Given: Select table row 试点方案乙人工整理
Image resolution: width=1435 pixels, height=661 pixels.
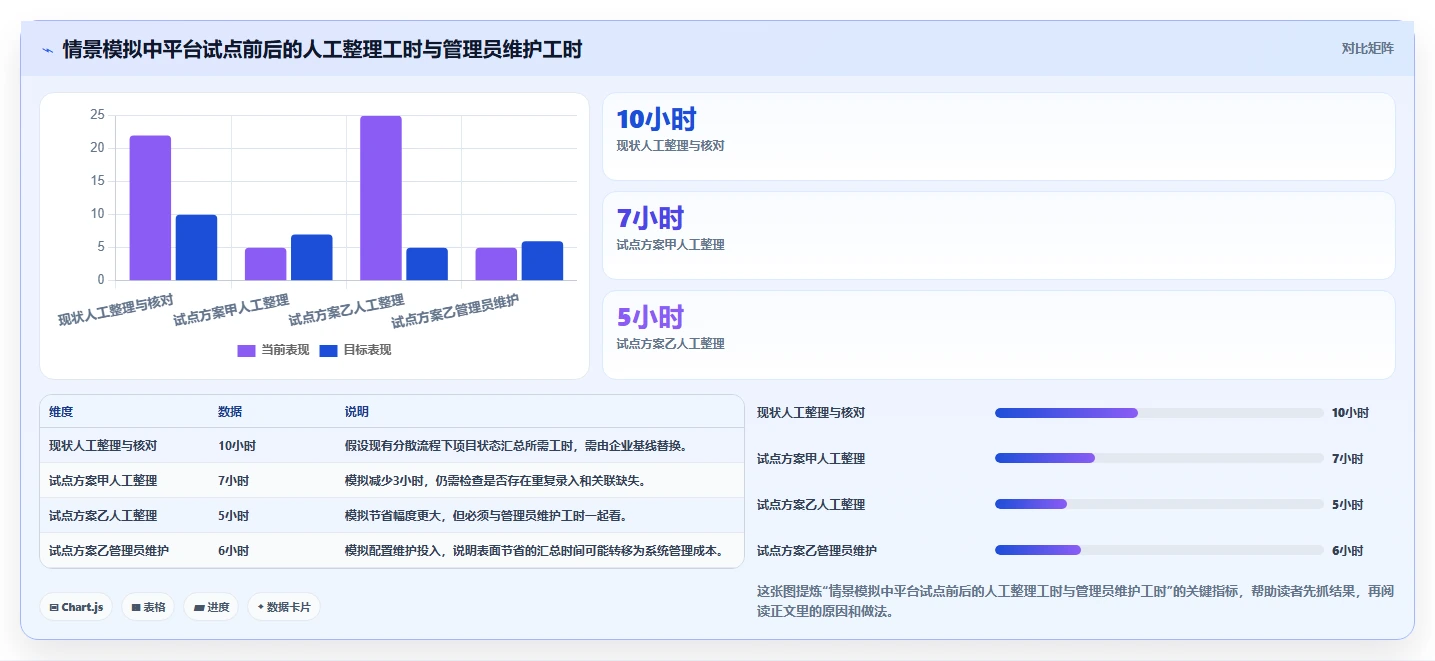Looking at the screenshot, I should [x=392, y=516].
